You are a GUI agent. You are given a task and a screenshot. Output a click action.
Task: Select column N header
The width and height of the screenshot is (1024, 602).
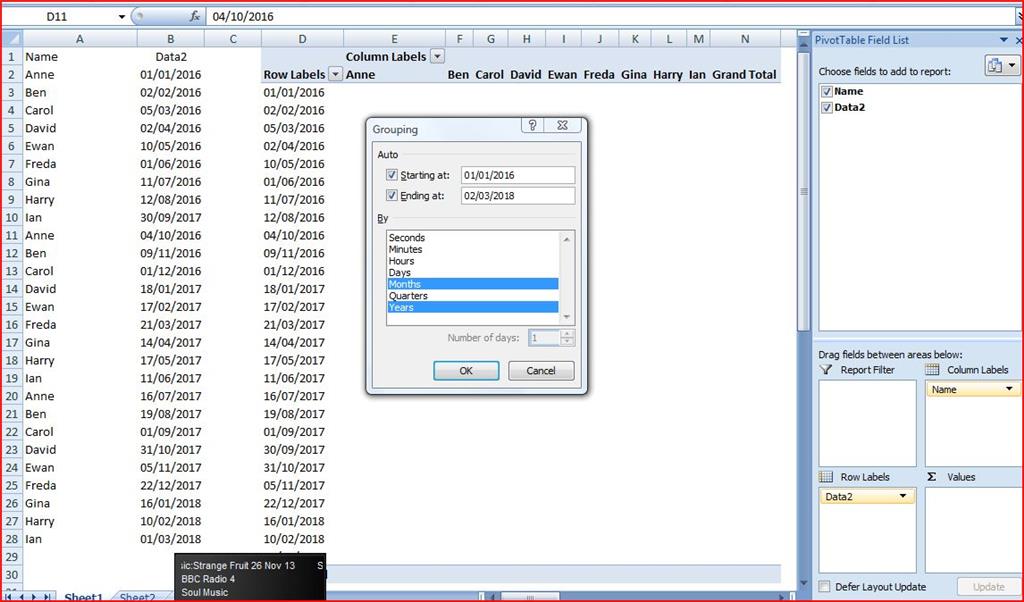[x=744, y=39]
